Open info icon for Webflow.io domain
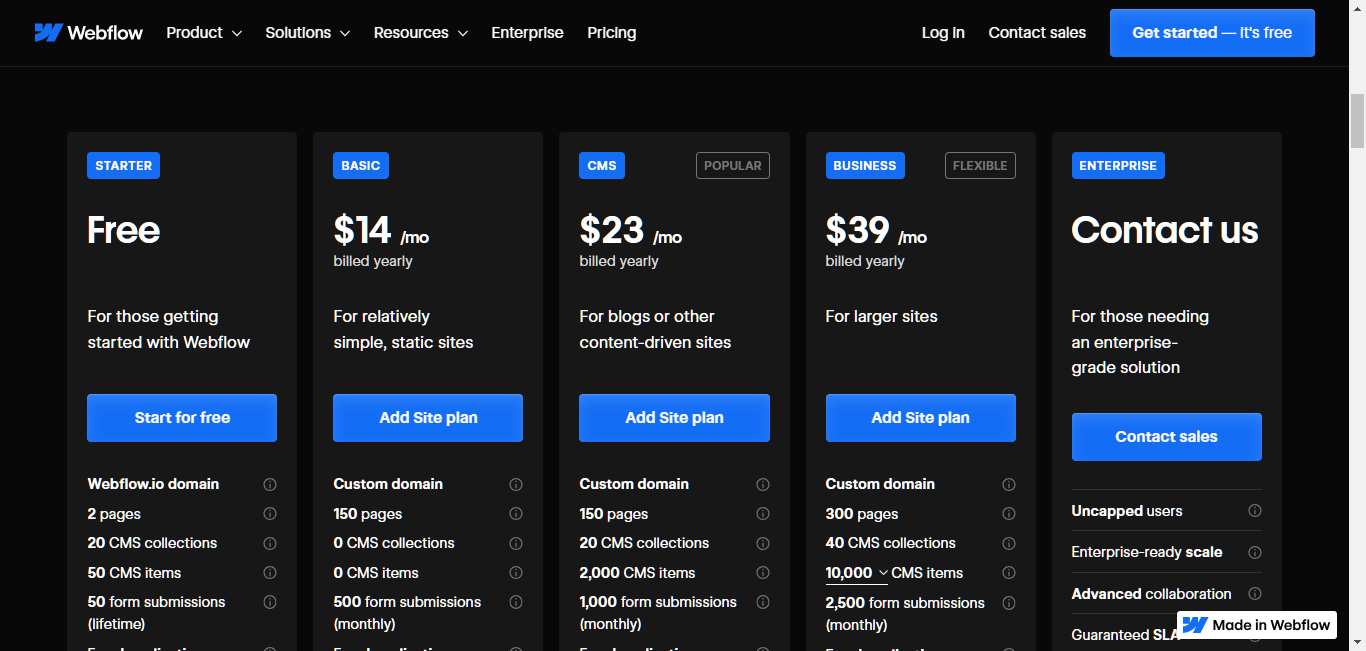 [270, 484]
